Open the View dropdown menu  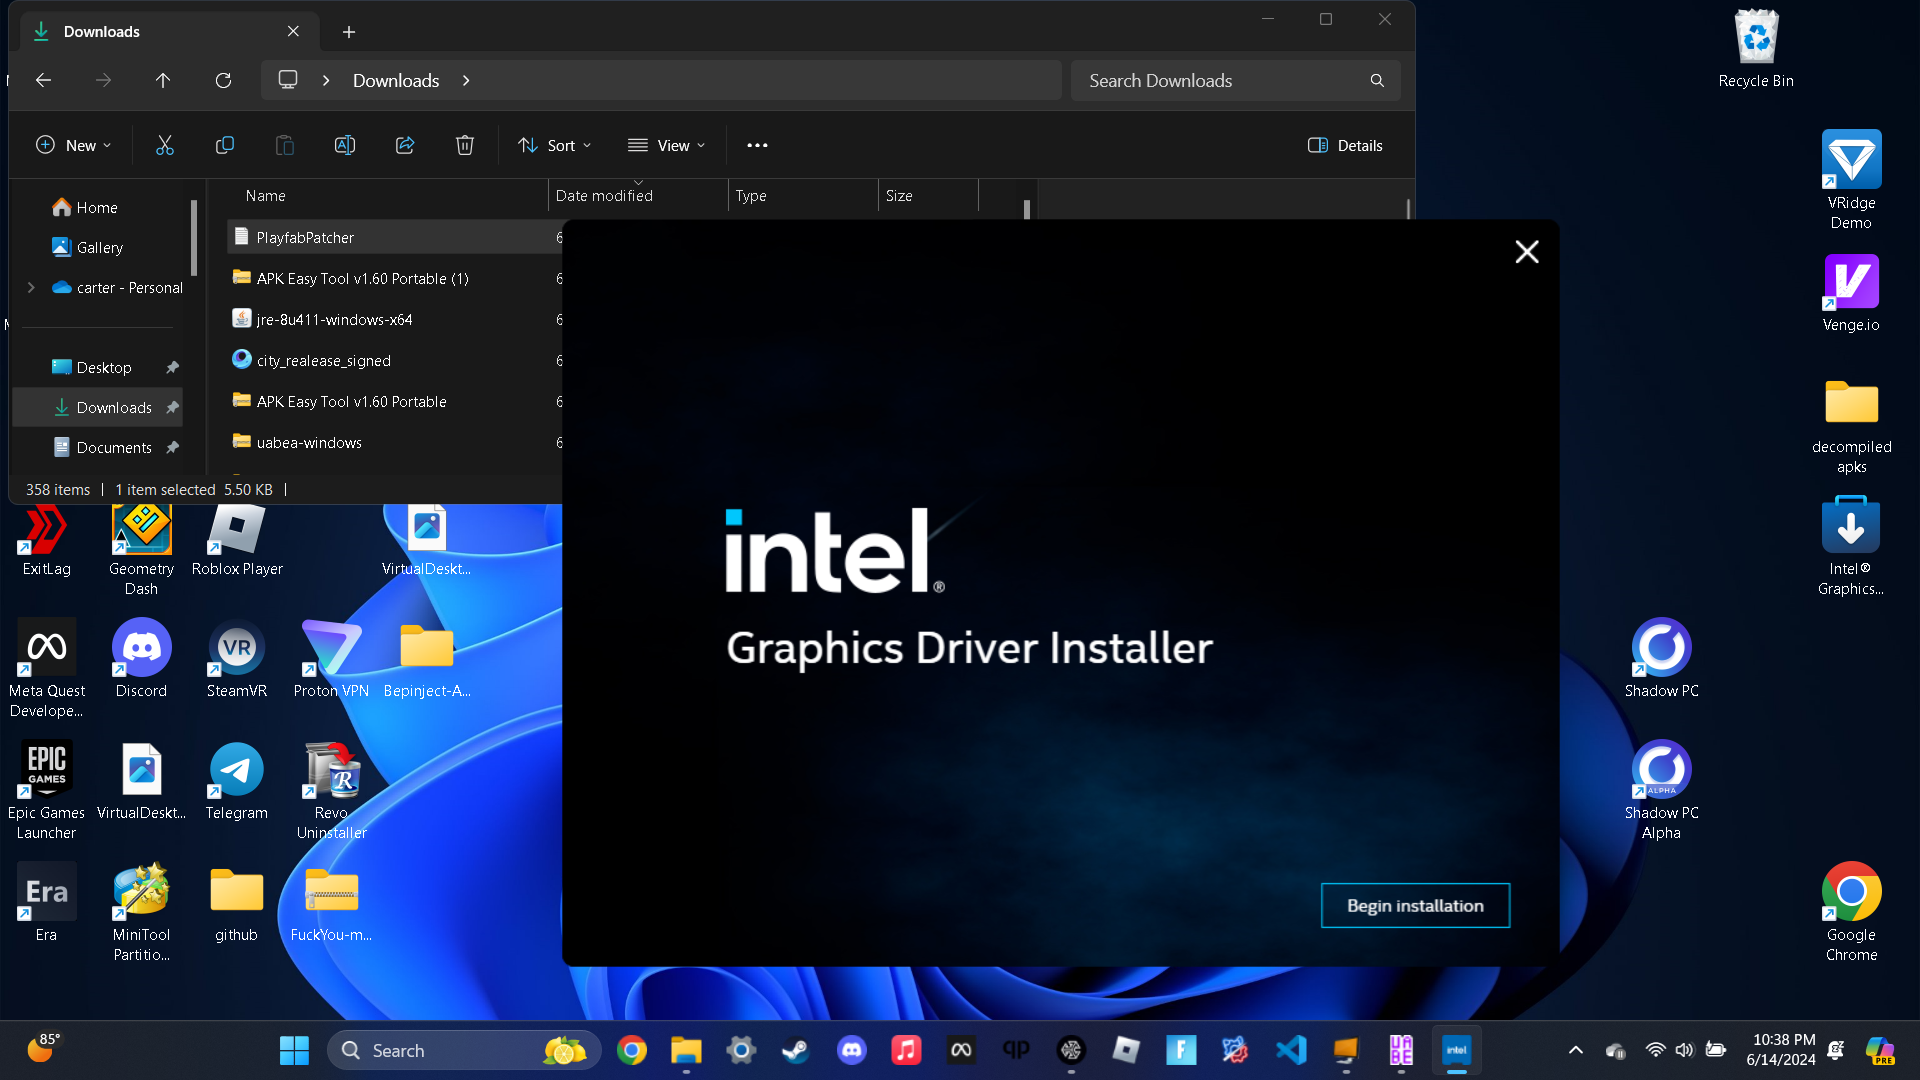tap(666, 146)
